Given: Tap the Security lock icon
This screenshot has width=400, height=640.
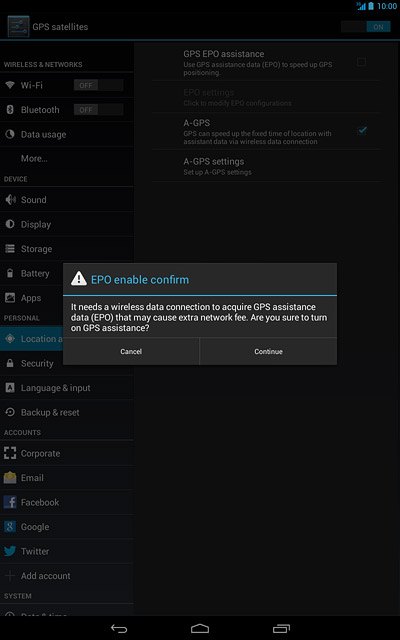Looking at the screenshot, I should [x=10, y=363].
